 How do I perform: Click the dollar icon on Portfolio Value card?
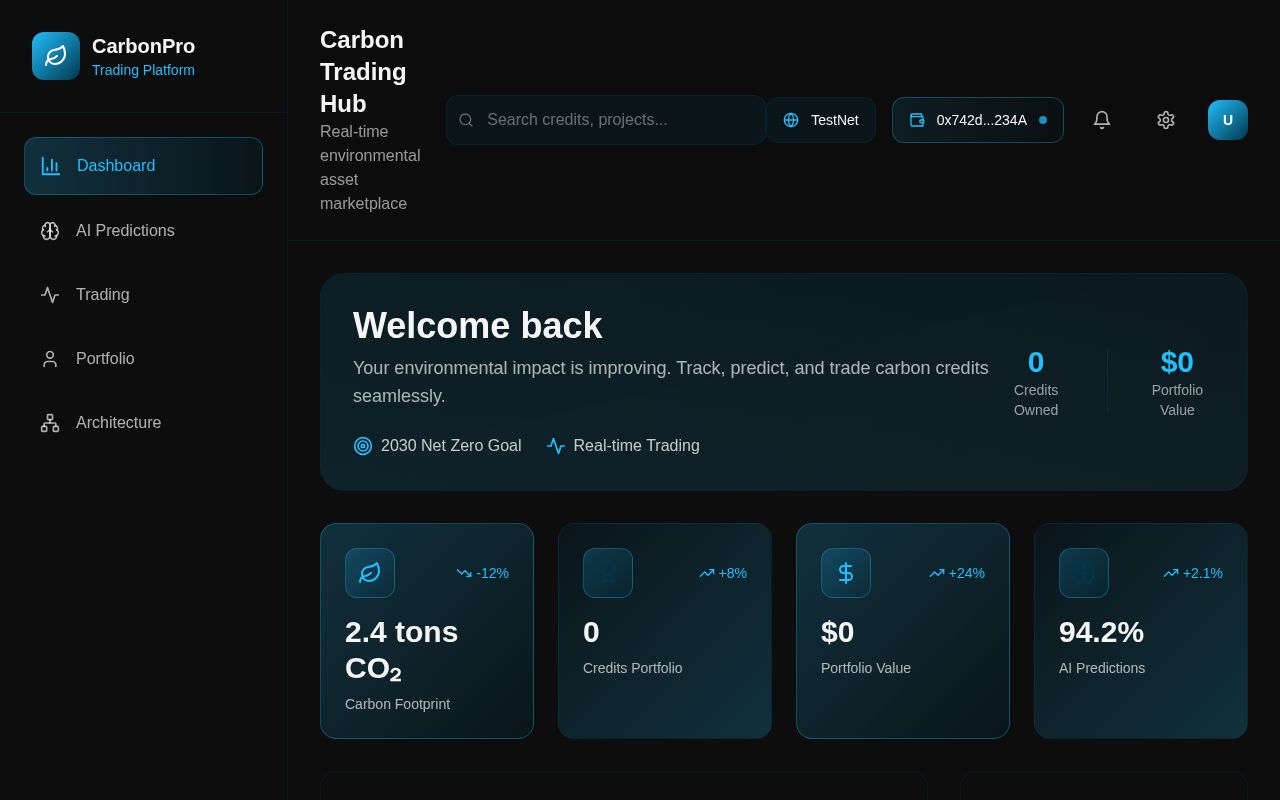846,573
